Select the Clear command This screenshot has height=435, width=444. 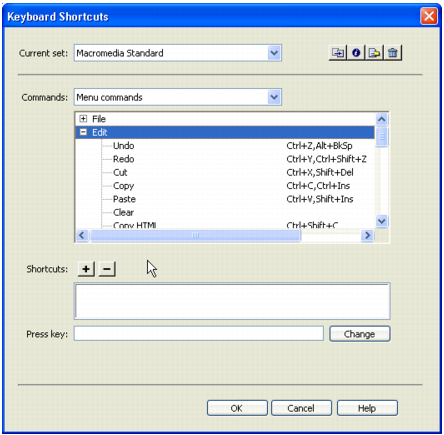[123, 212]
